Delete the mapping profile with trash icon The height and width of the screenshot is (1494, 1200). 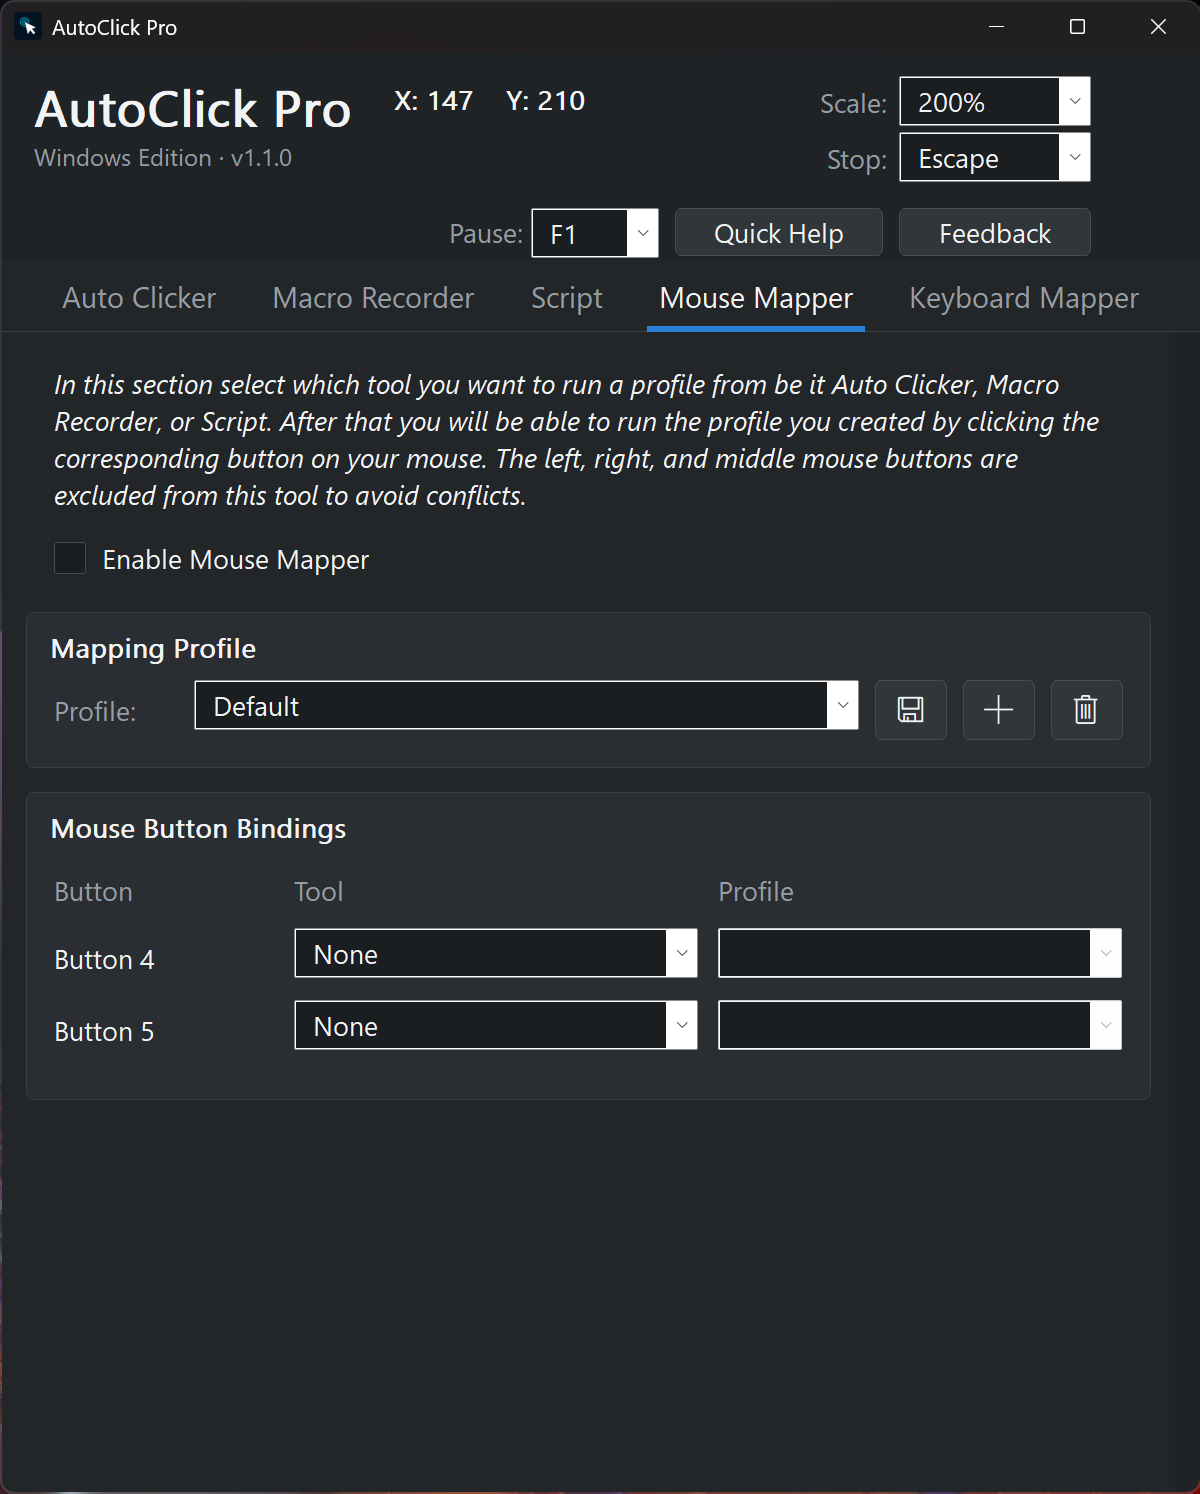pos(1086,710)
